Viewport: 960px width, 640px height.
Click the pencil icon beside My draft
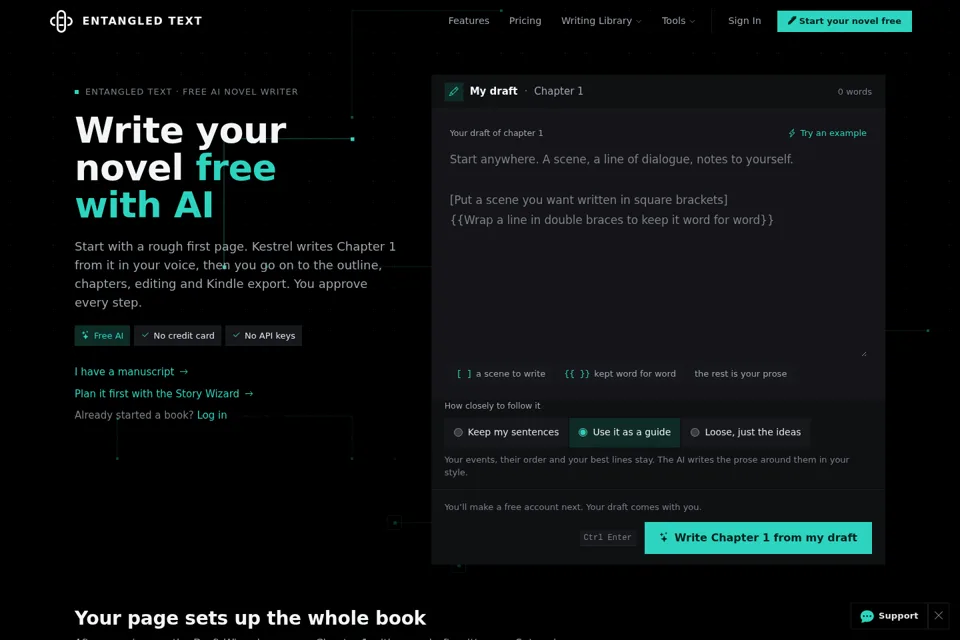point(454,91)
